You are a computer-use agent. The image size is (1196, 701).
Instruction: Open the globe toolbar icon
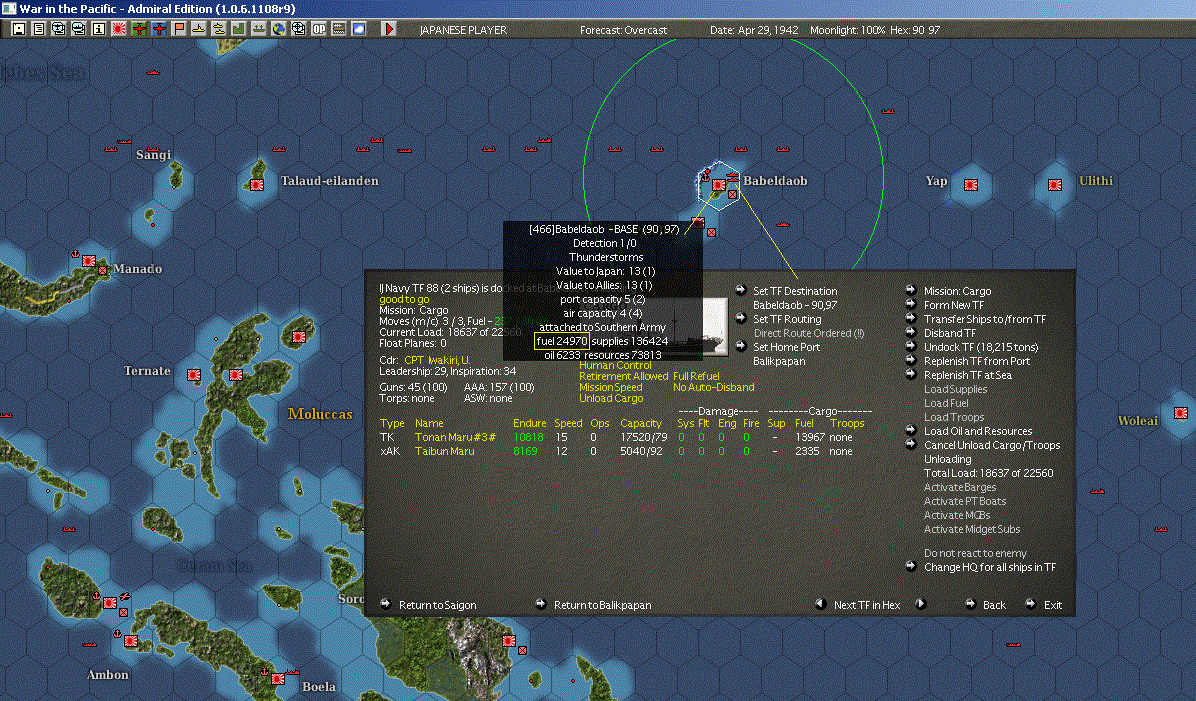(x=278, y=29)
